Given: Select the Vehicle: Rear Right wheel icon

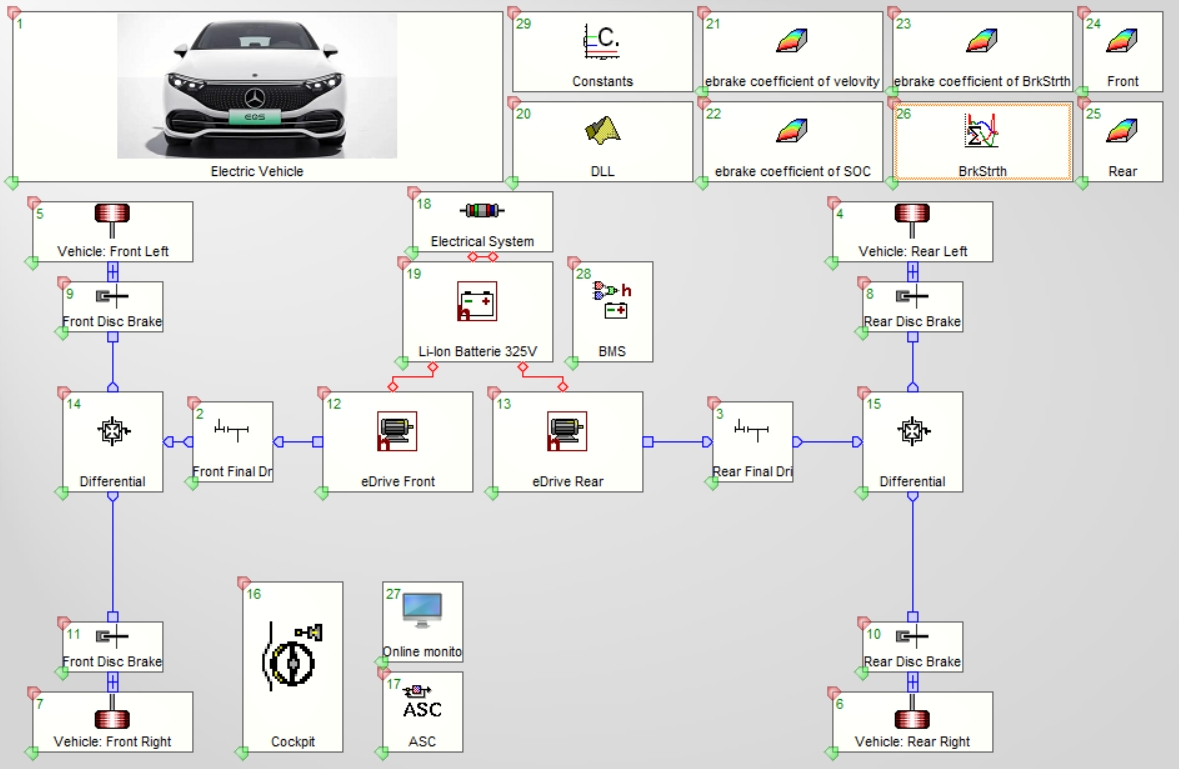Looking at the screenshot, I should [912, 719].
